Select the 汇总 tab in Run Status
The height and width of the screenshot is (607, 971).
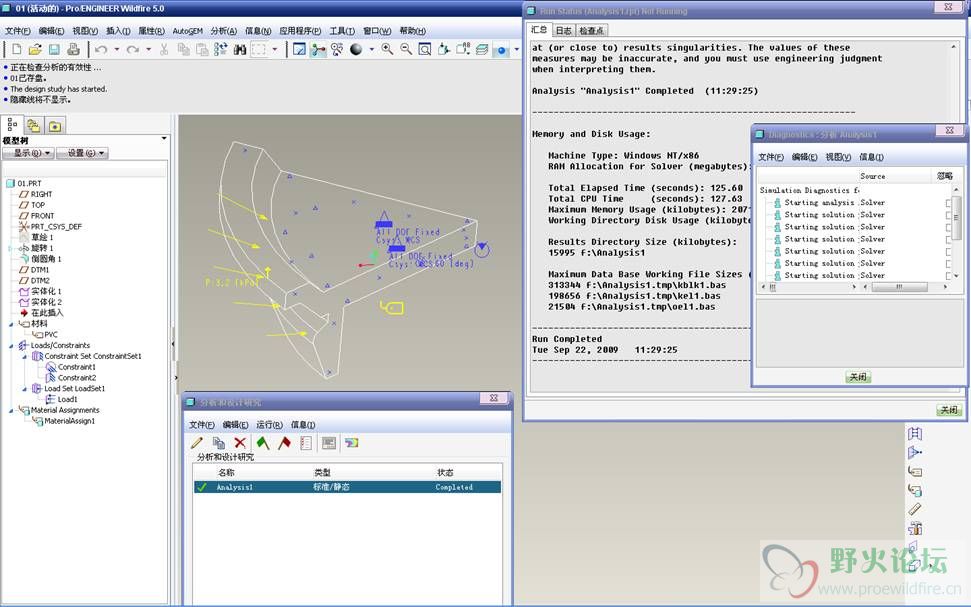point(539,29)
